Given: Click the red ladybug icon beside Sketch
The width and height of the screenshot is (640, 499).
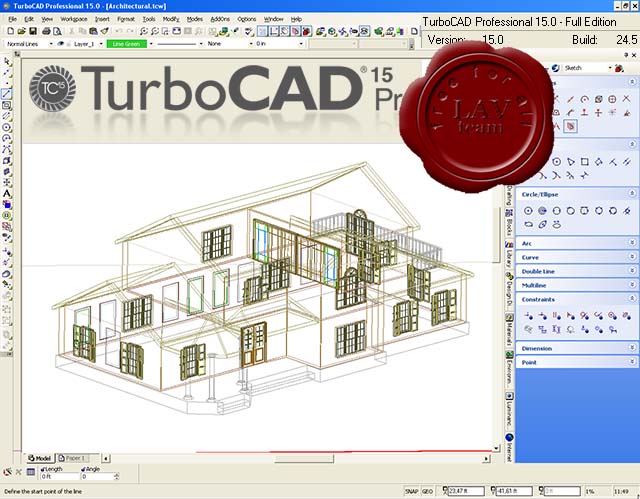Looking at the screenshot, I should [619, 68].
